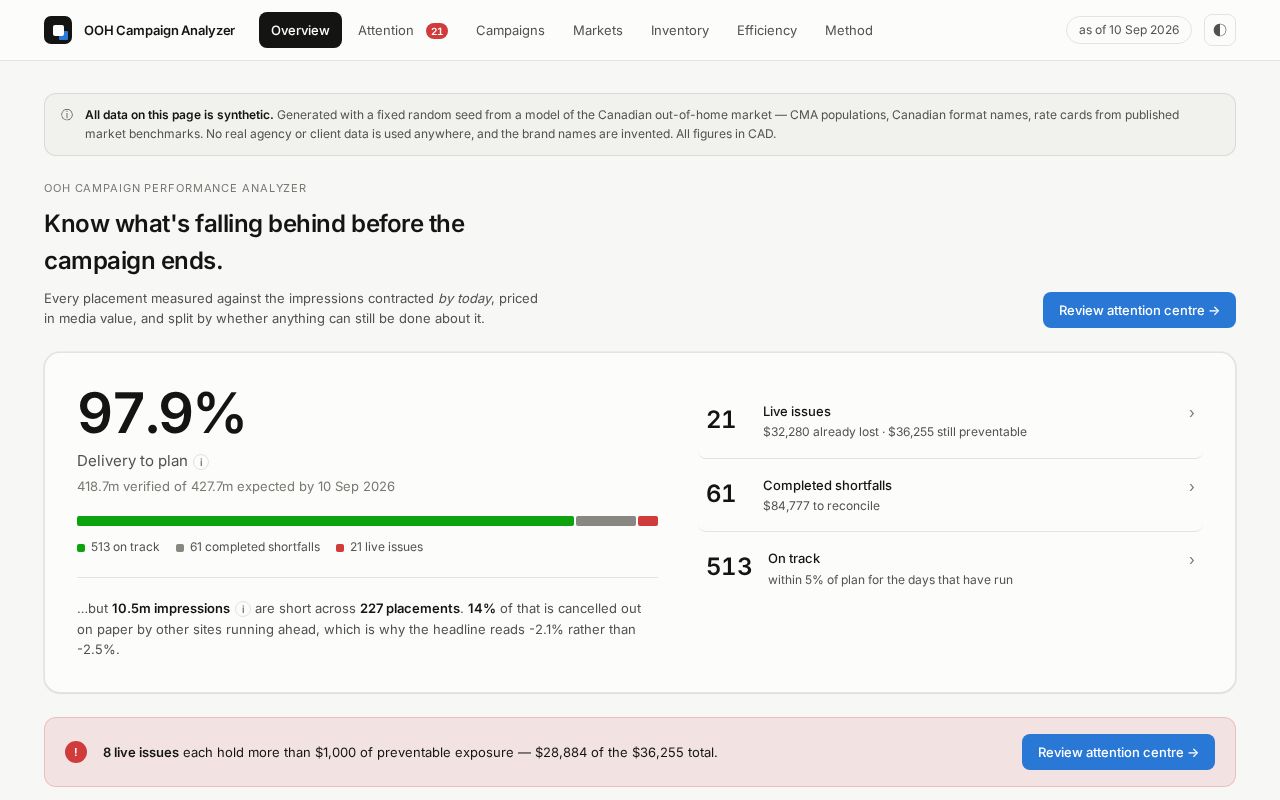
Task: Switch to the Attention tab
Action: 402,30
